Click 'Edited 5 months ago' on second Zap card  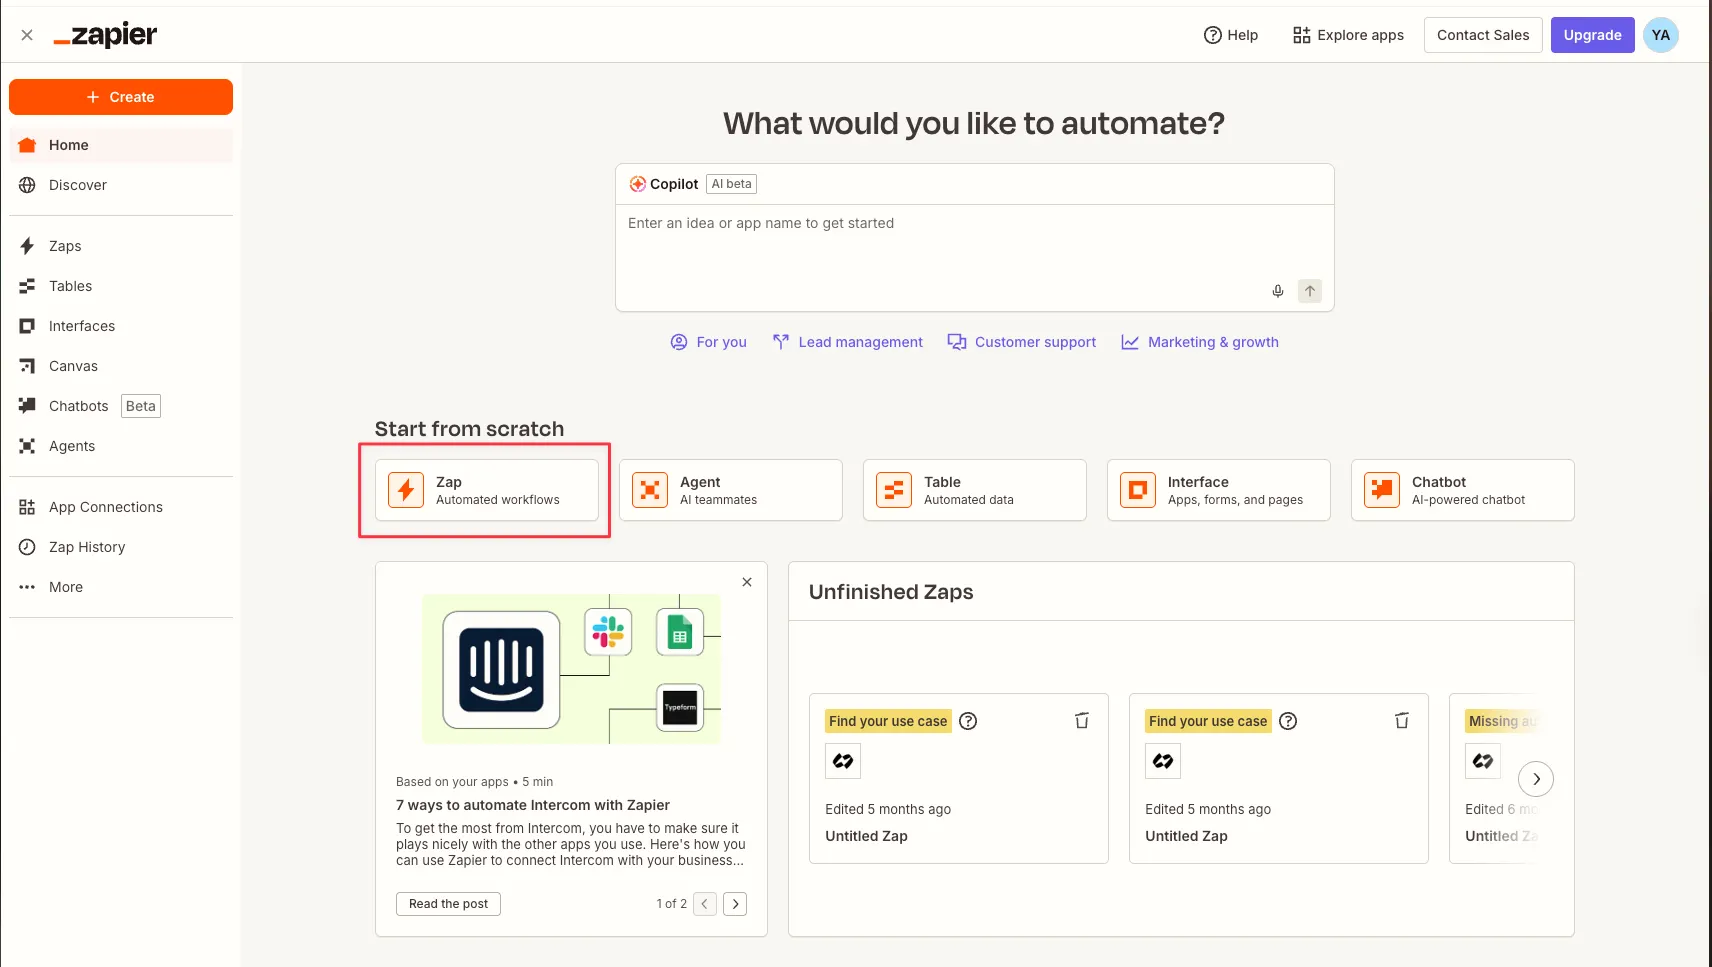[x=1208, y=809]
